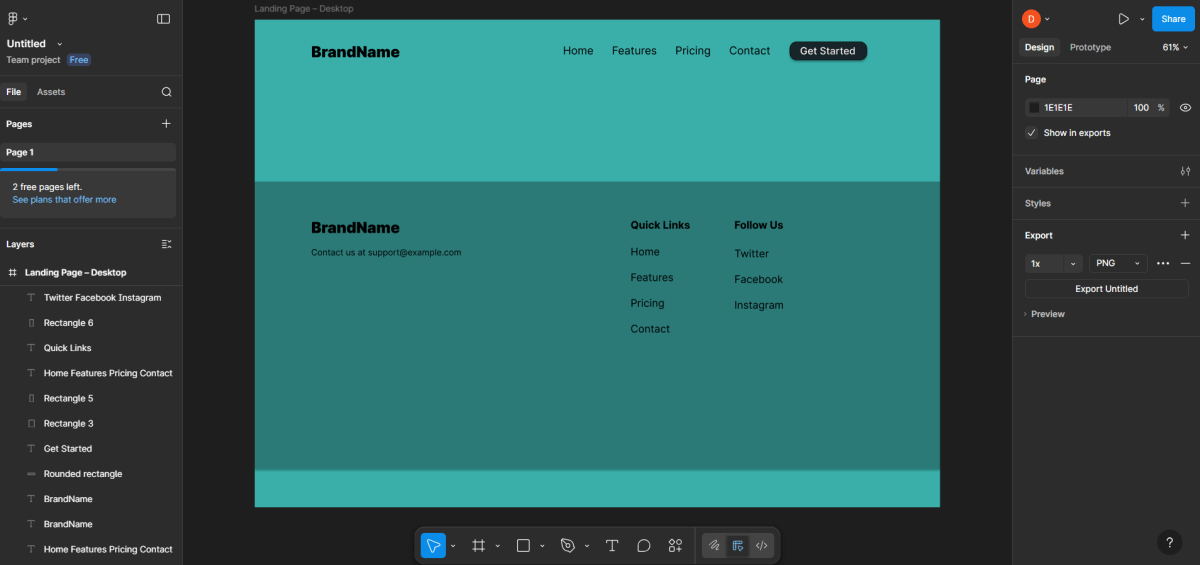Select the Frame tool
This screenshot has width=1200, height=565.
(x=479, y=545)
